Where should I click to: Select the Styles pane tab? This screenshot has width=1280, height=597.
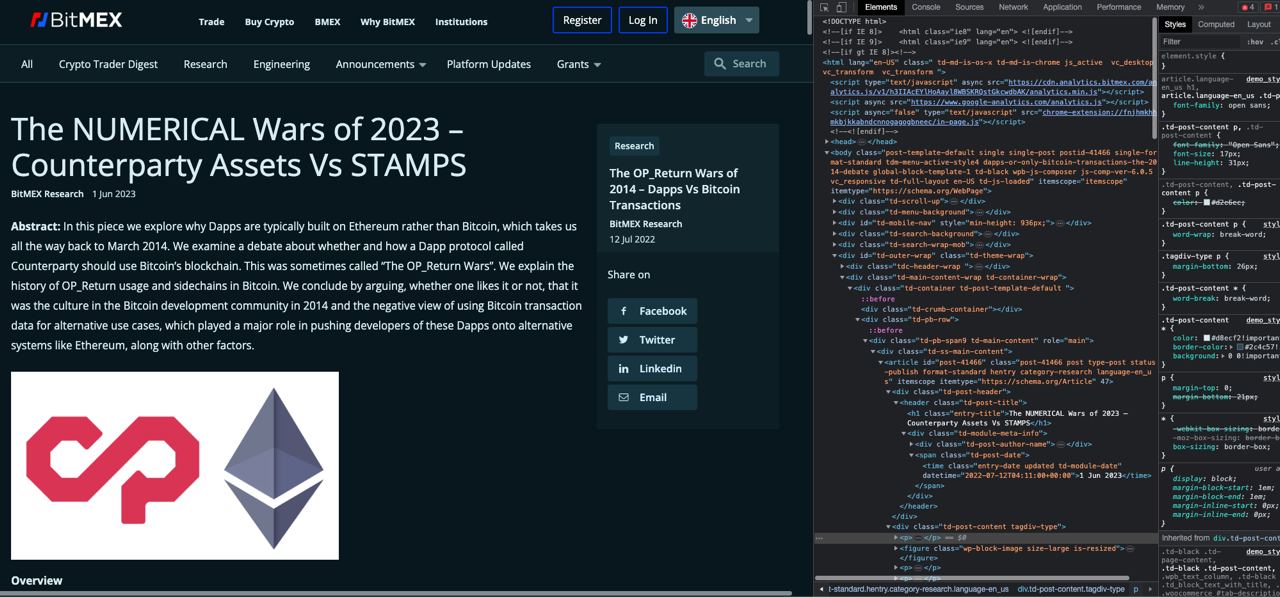coord(1175,25)
